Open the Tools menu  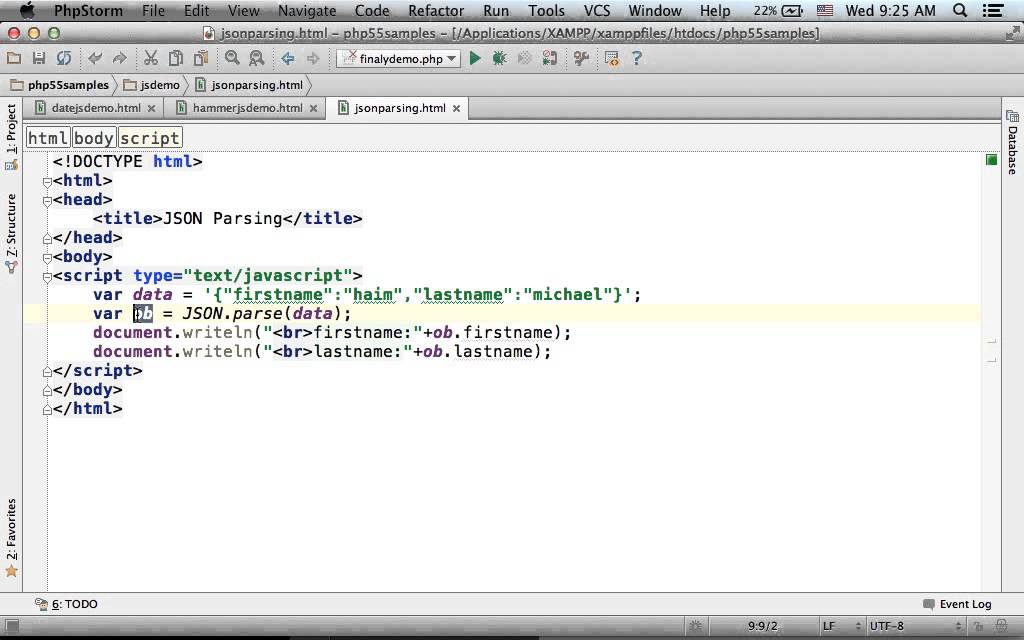click(547, 10)
